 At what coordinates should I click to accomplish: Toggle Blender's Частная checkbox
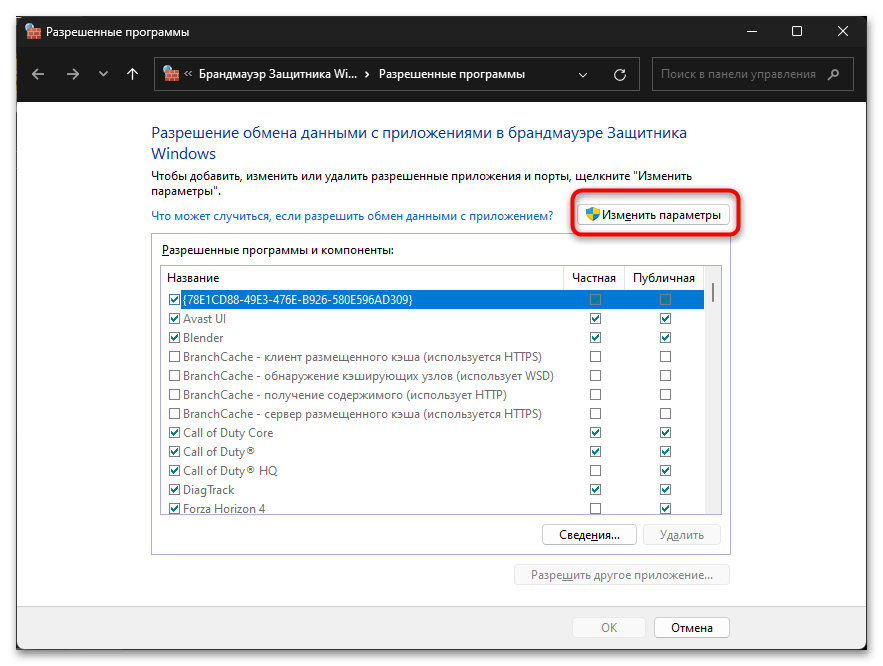pos(596,338)
